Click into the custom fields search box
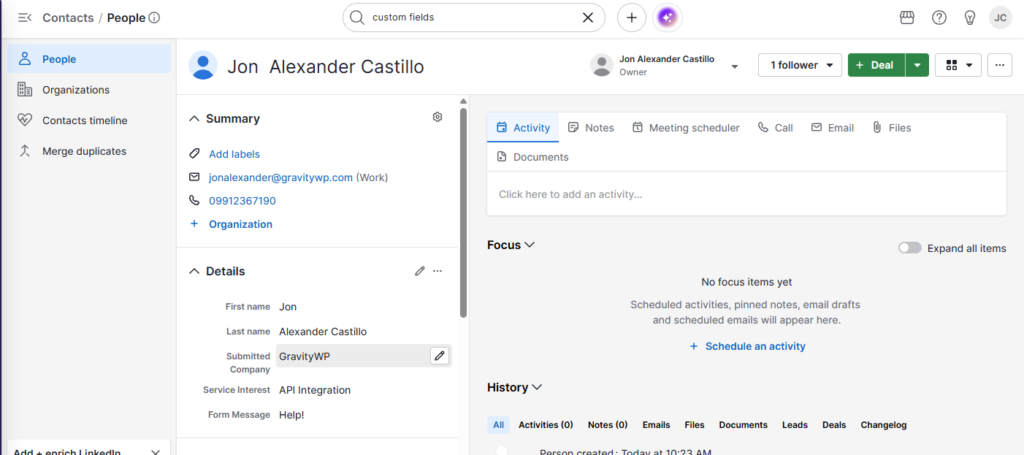This screenshot has height=455, width=1024. pyautogui.click(x=473, y=18)
